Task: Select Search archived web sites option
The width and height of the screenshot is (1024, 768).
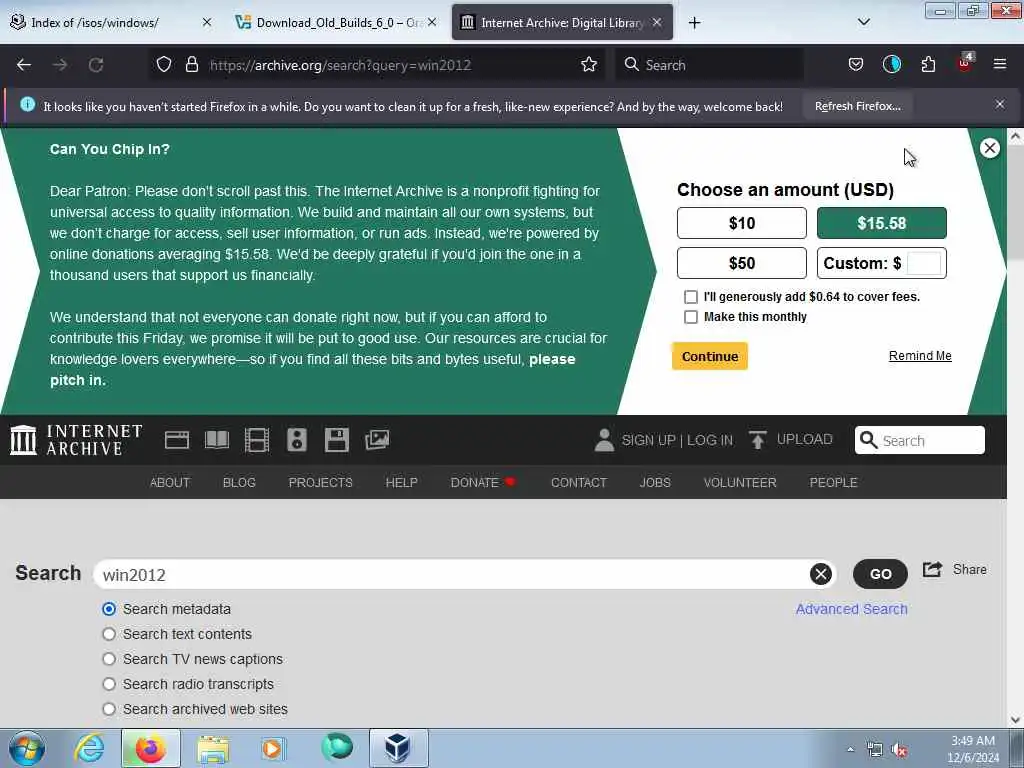Action: (109, 709)
